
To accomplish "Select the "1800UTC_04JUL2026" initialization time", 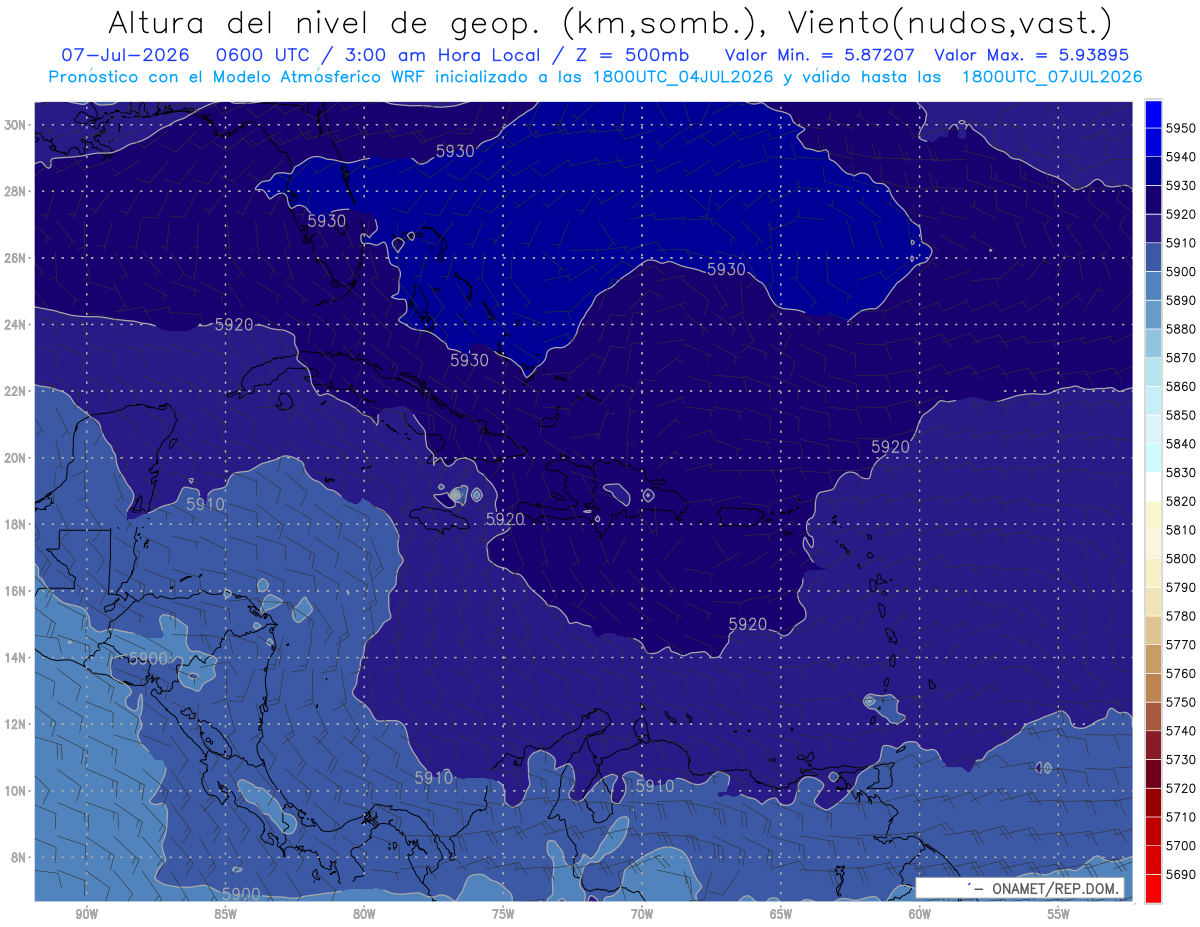I will pos(682,76).
